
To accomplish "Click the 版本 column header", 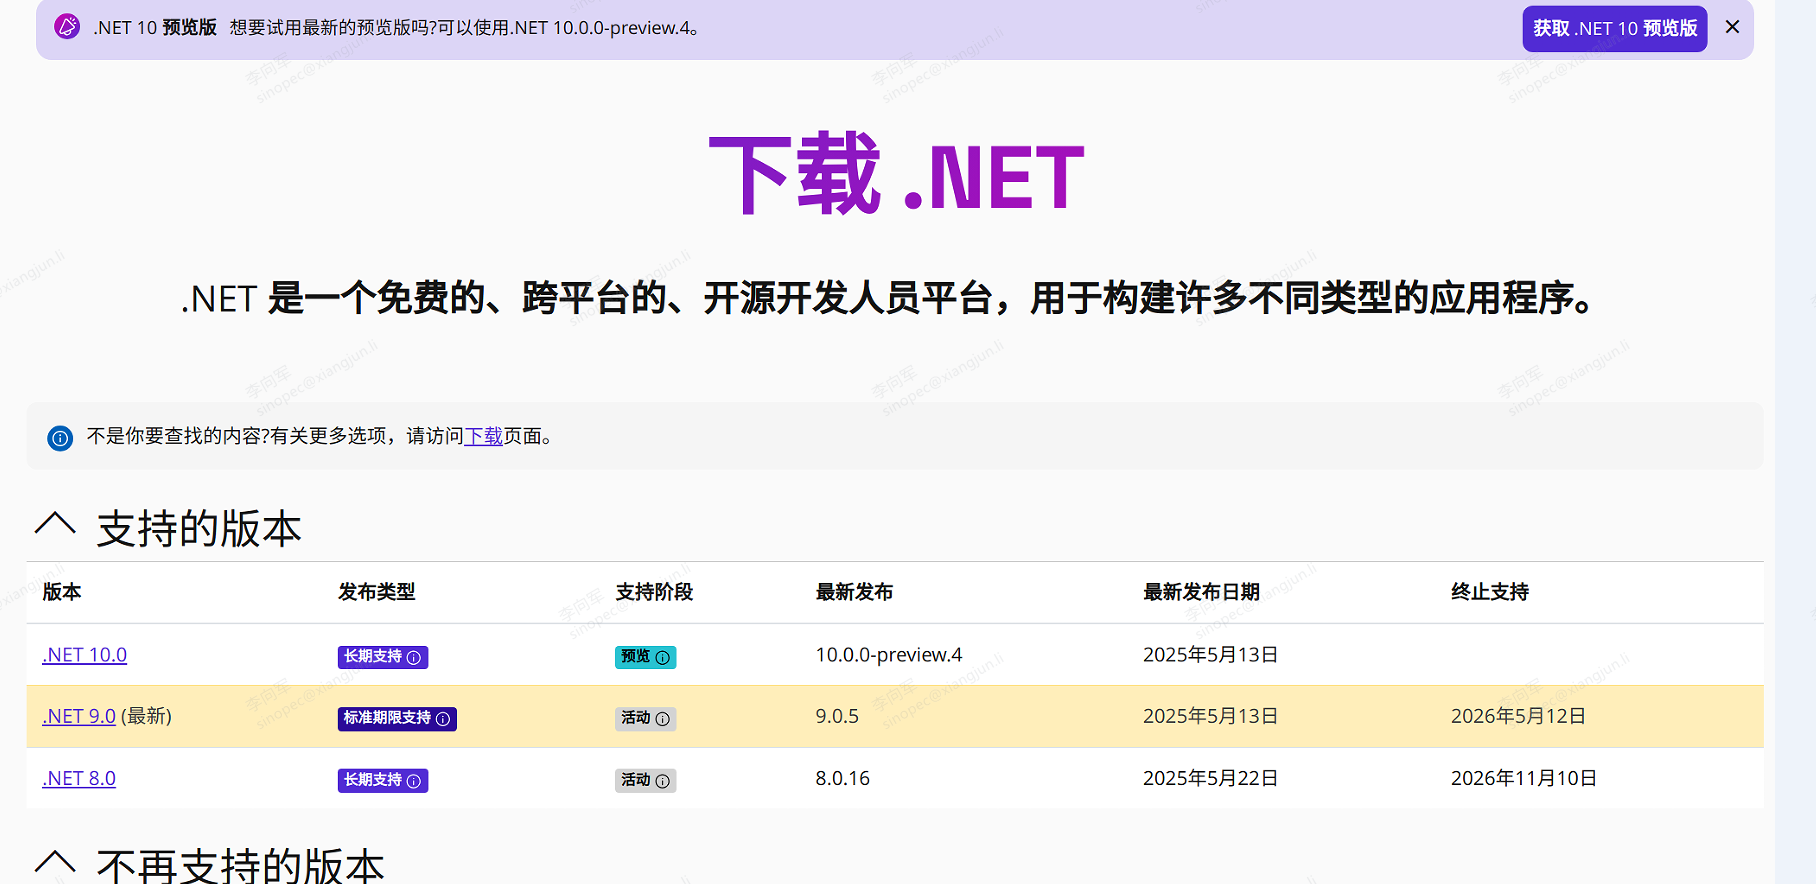I will click(62, 592).
